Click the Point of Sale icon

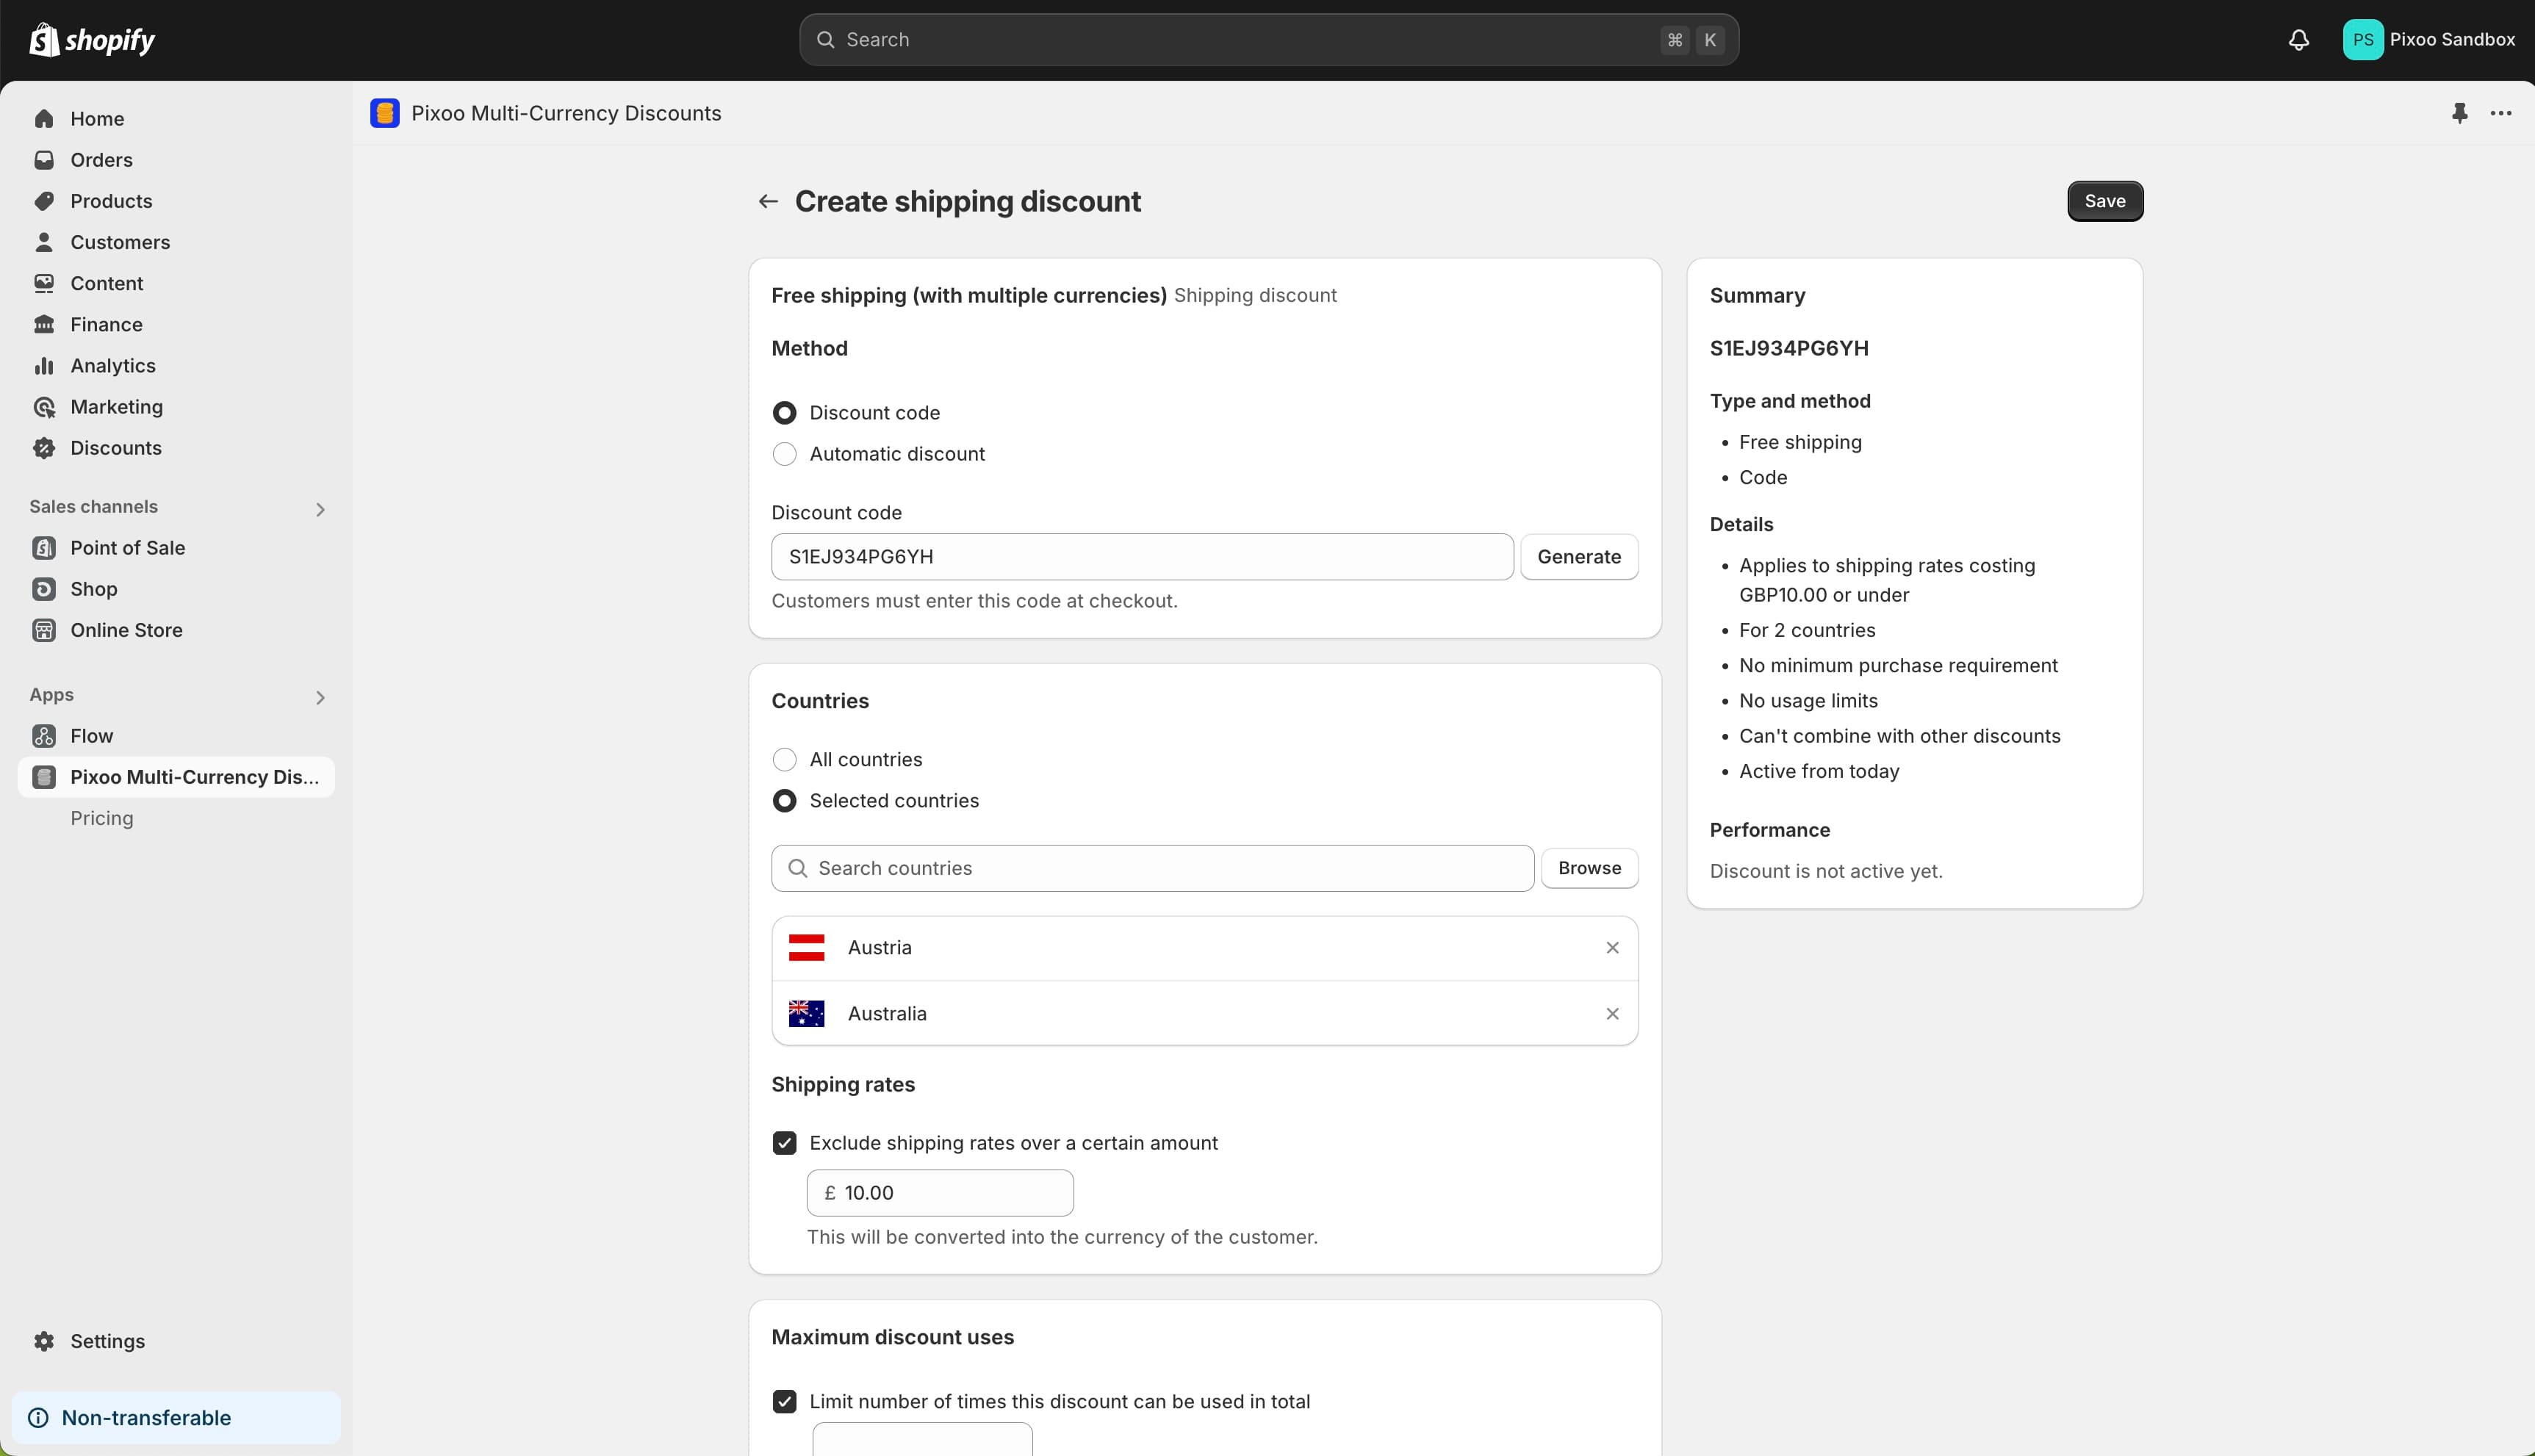pyautogui.click(x=44, y=548)
